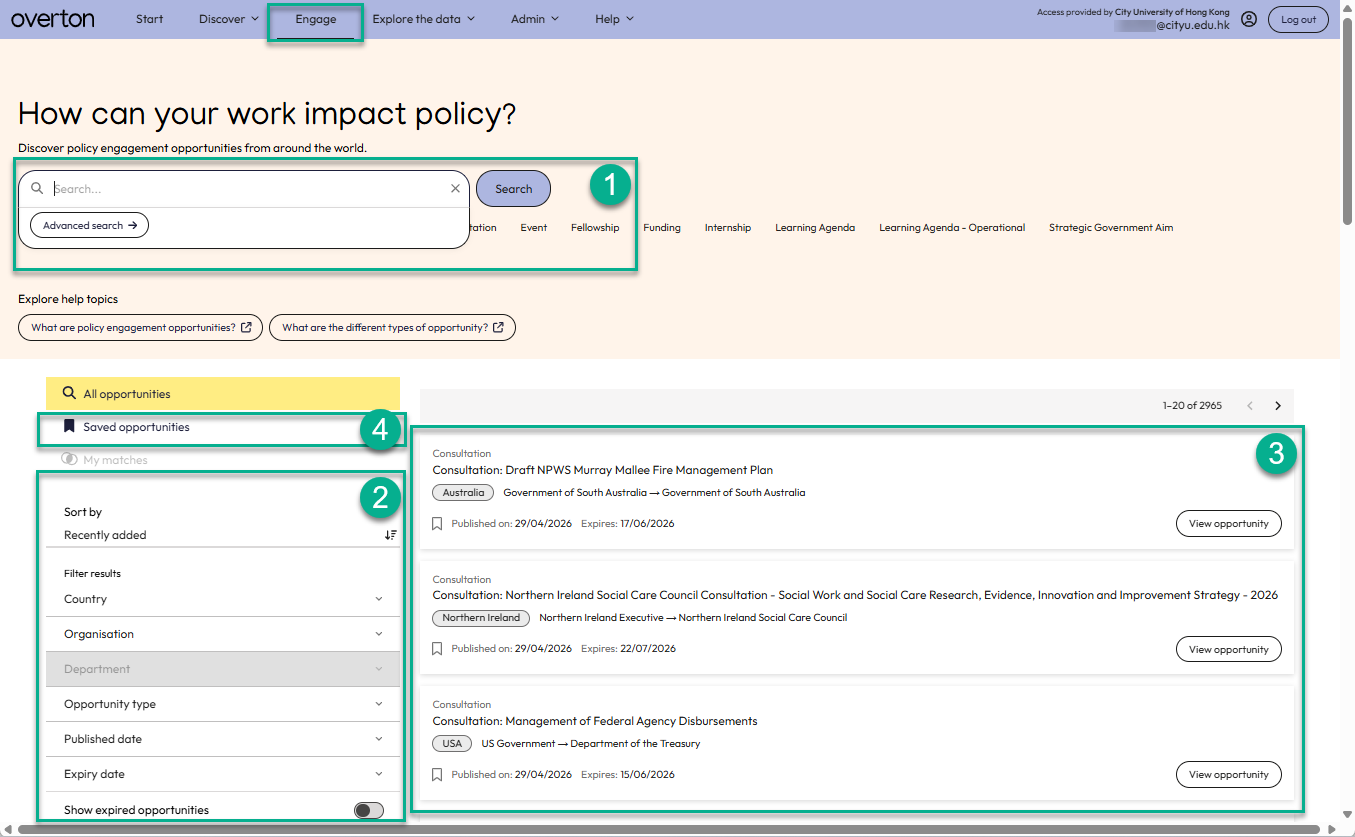The image size is (1355, 837).
Task: Go to next results page arrow
Action: pyautogui.click(x=1277, y=405)
